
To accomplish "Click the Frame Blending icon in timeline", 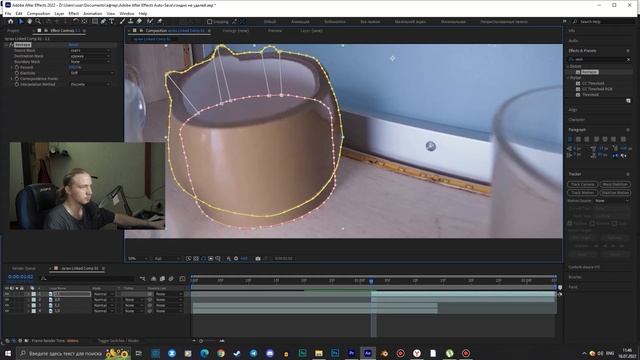I will [x=162, y=279].
